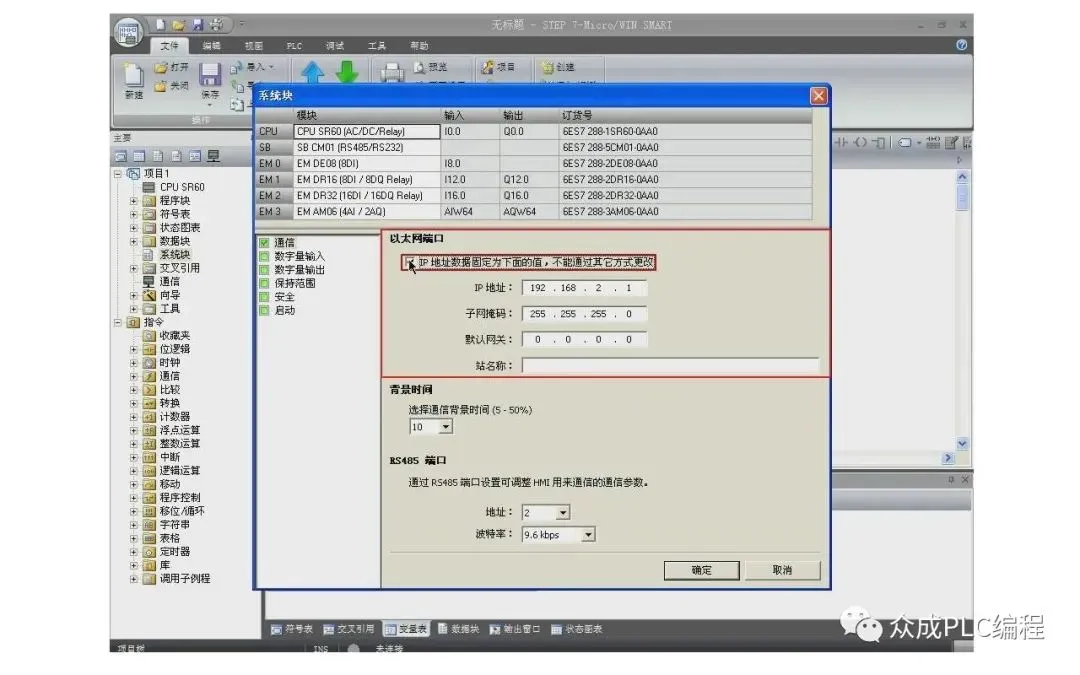Click the 关闭 close project ribbon button

(172, 86)
